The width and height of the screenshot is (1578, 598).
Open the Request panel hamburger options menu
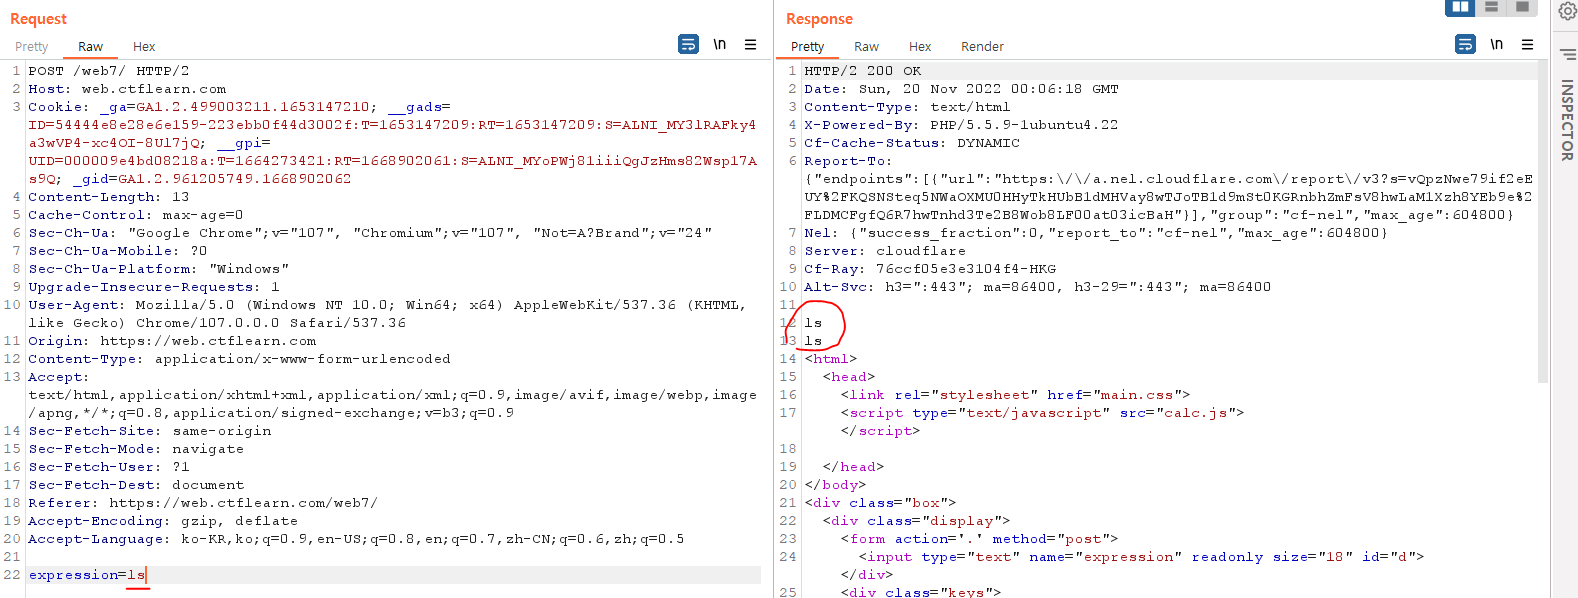pos(750,44)
